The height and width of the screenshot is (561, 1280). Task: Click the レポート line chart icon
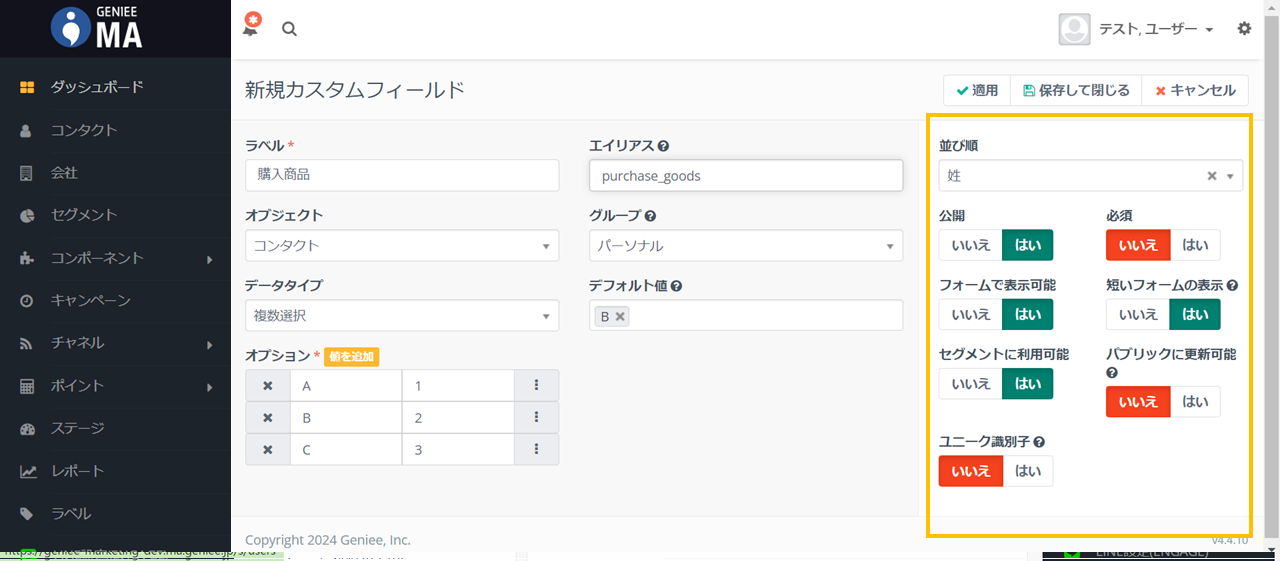click(x=27, y=471)
